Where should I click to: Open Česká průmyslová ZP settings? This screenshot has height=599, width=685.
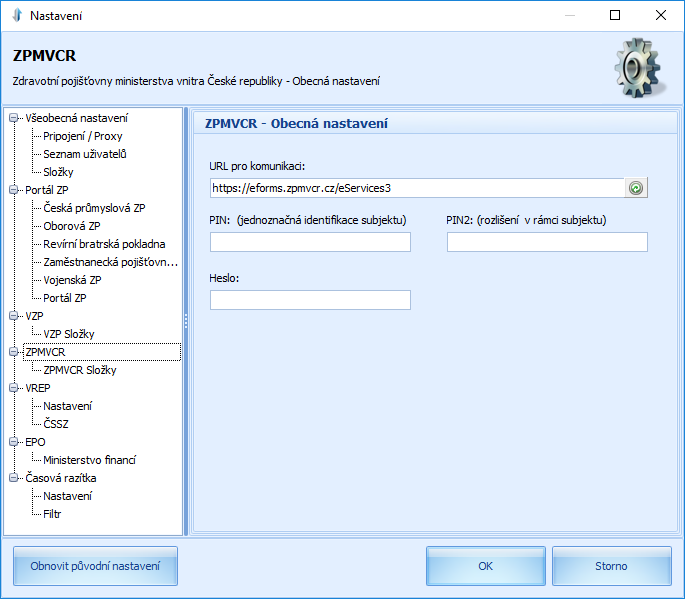tap(94, 208)
